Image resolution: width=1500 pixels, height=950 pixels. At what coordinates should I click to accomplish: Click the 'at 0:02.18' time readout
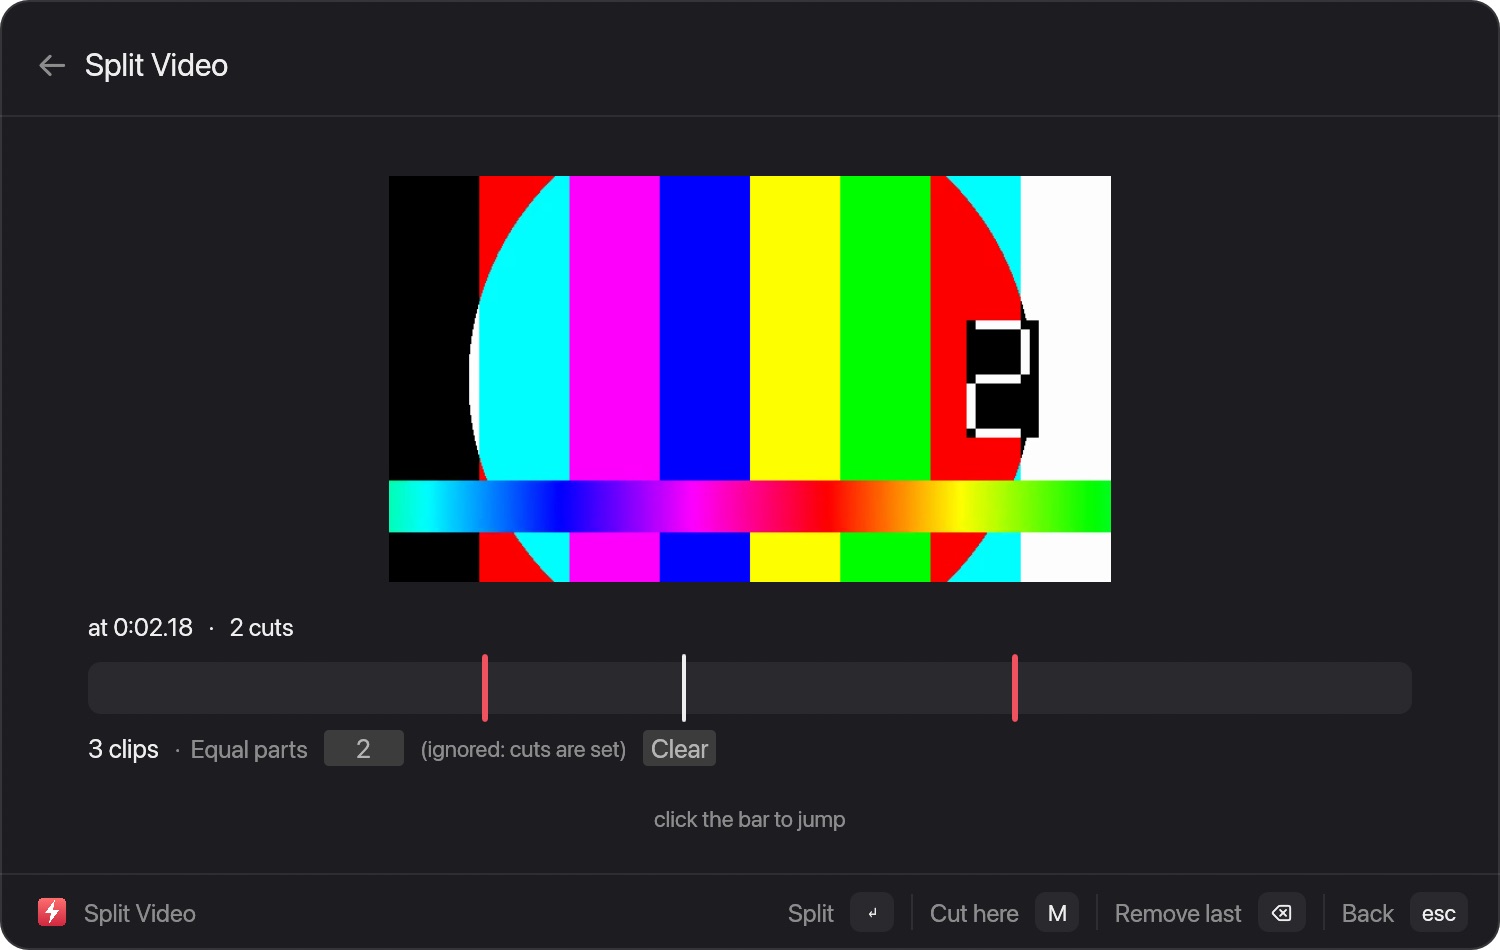(x=140, y=628)
